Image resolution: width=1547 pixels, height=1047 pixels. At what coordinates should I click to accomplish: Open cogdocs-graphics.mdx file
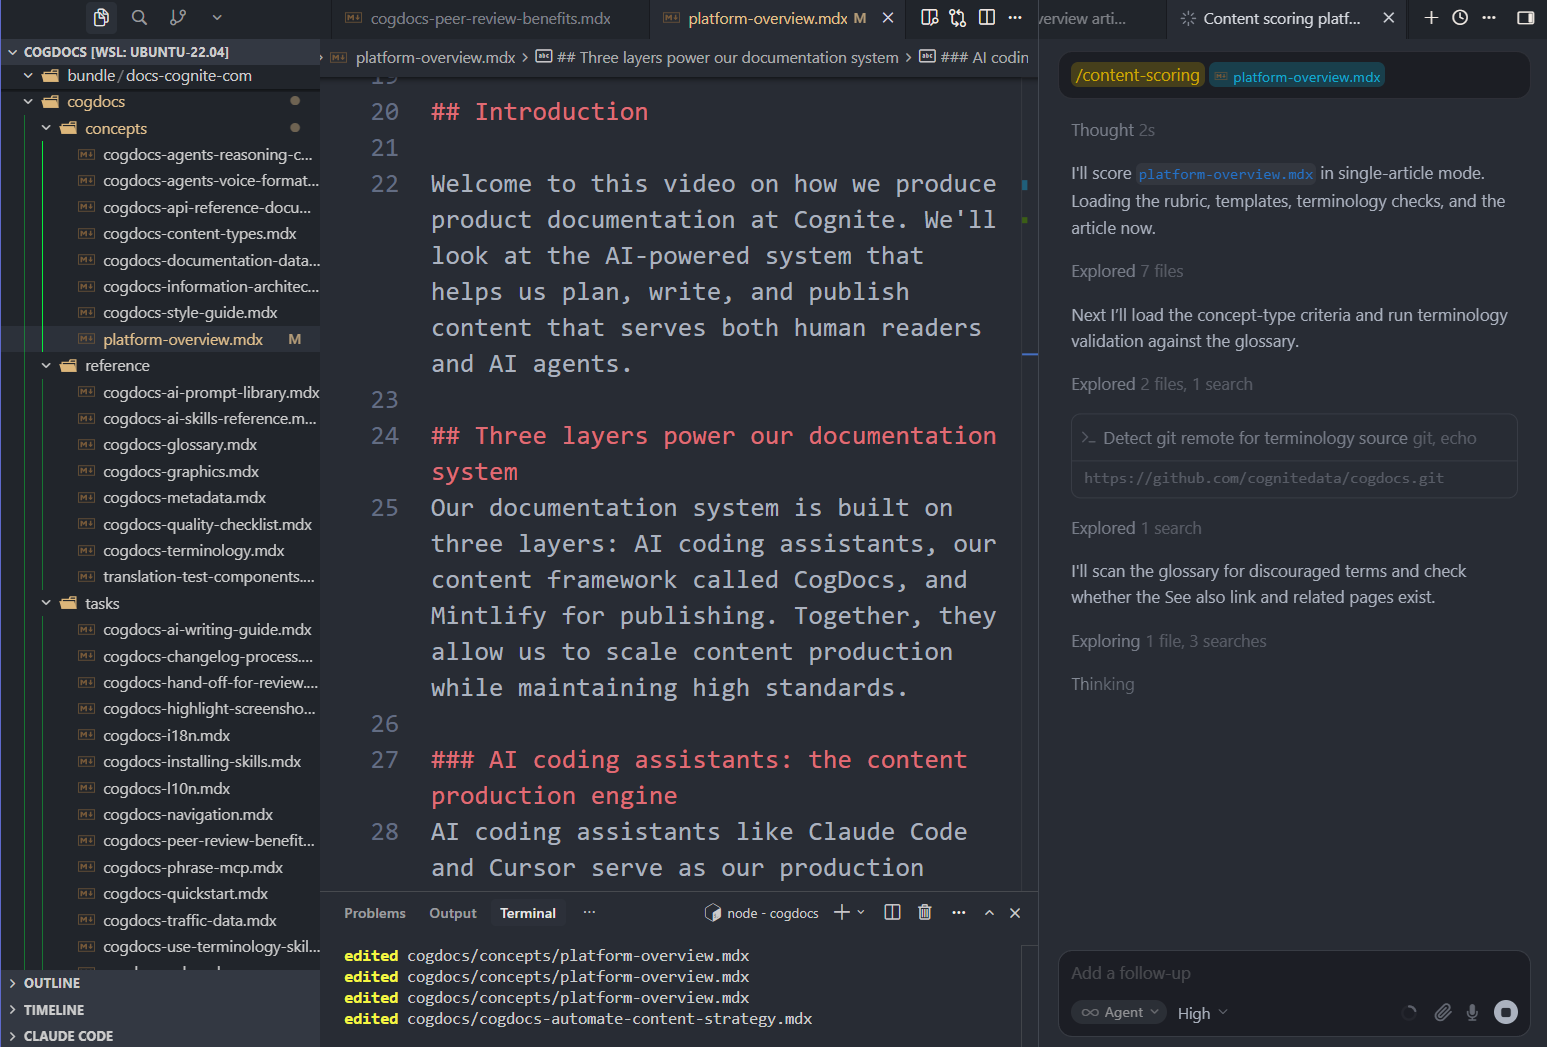(181, 472)
